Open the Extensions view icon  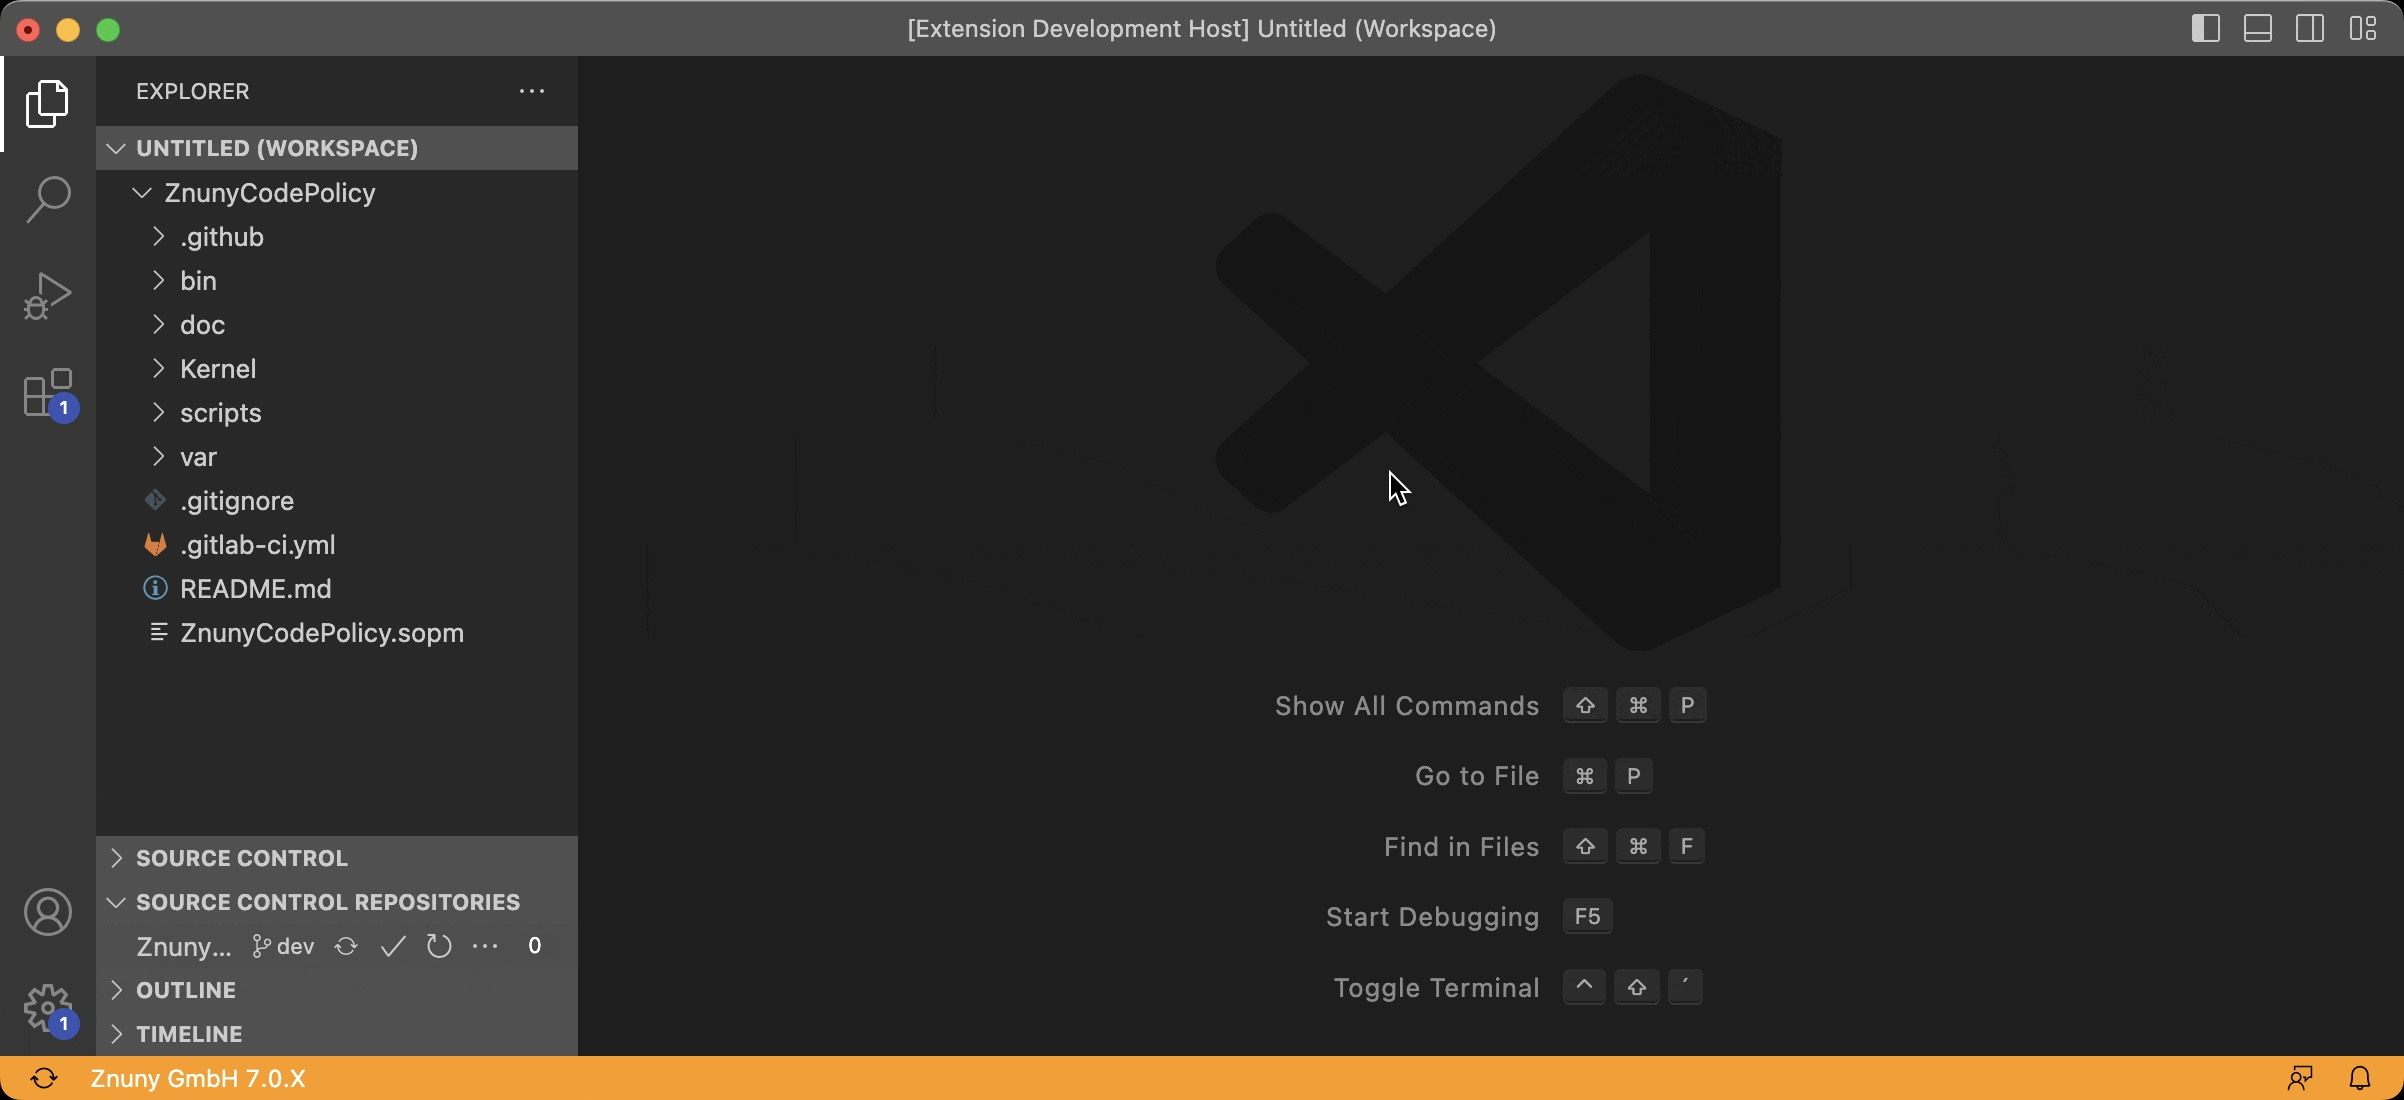pos(47,393)
